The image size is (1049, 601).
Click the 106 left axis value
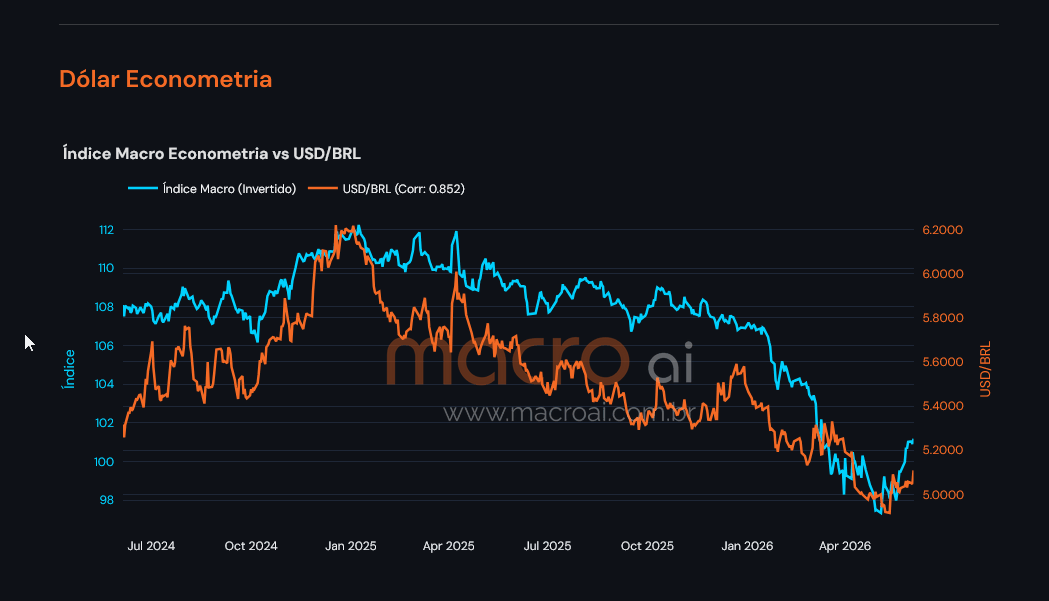click(x=104, y=346)
